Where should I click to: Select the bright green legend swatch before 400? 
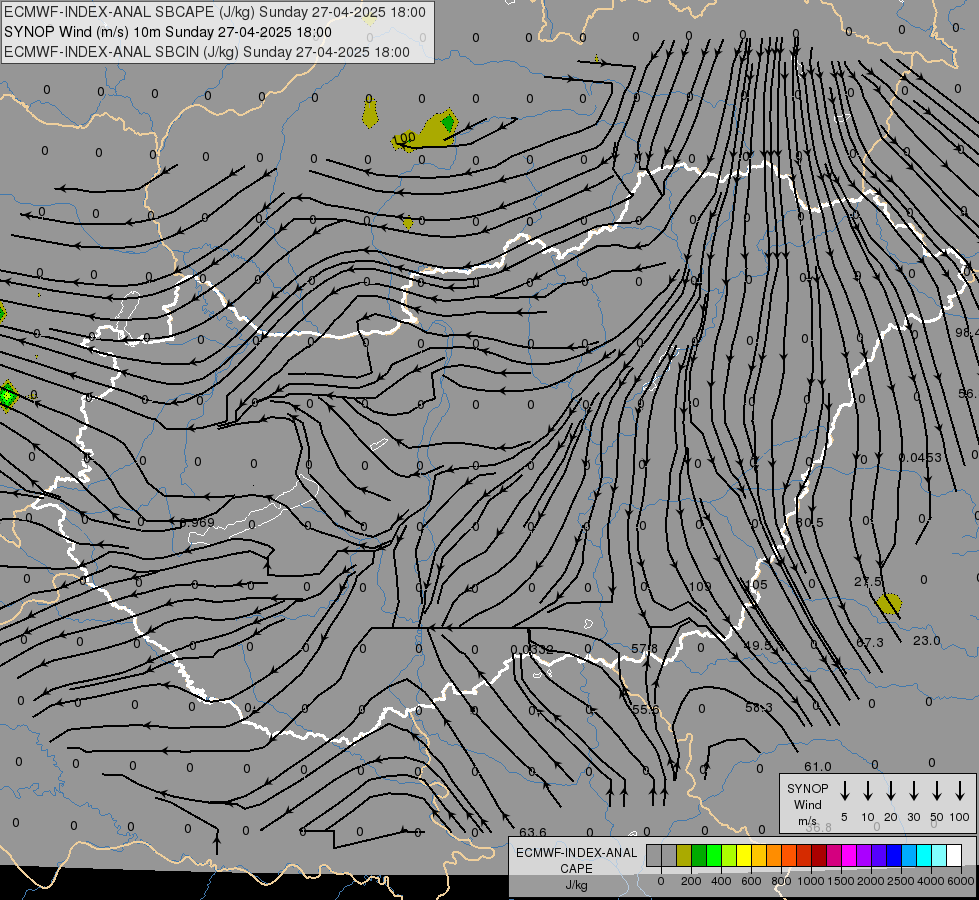[x=714, y=855]
